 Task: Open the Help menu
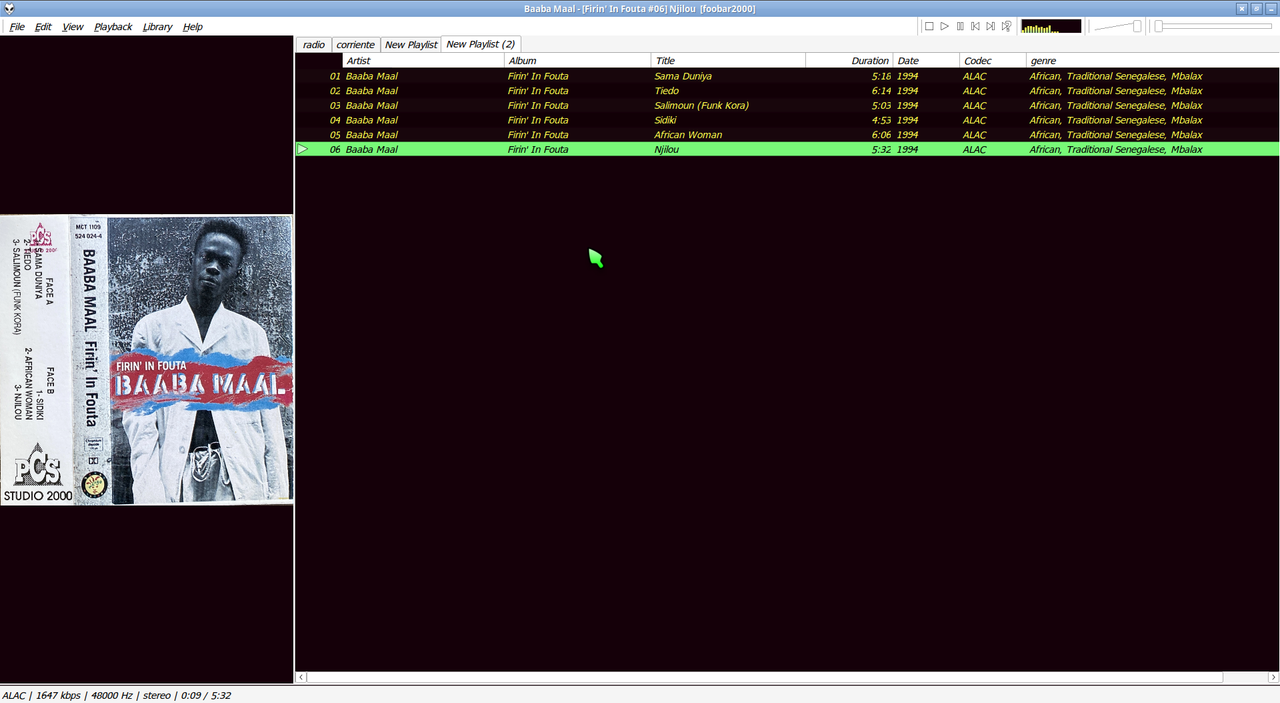(x=193, y=27)
